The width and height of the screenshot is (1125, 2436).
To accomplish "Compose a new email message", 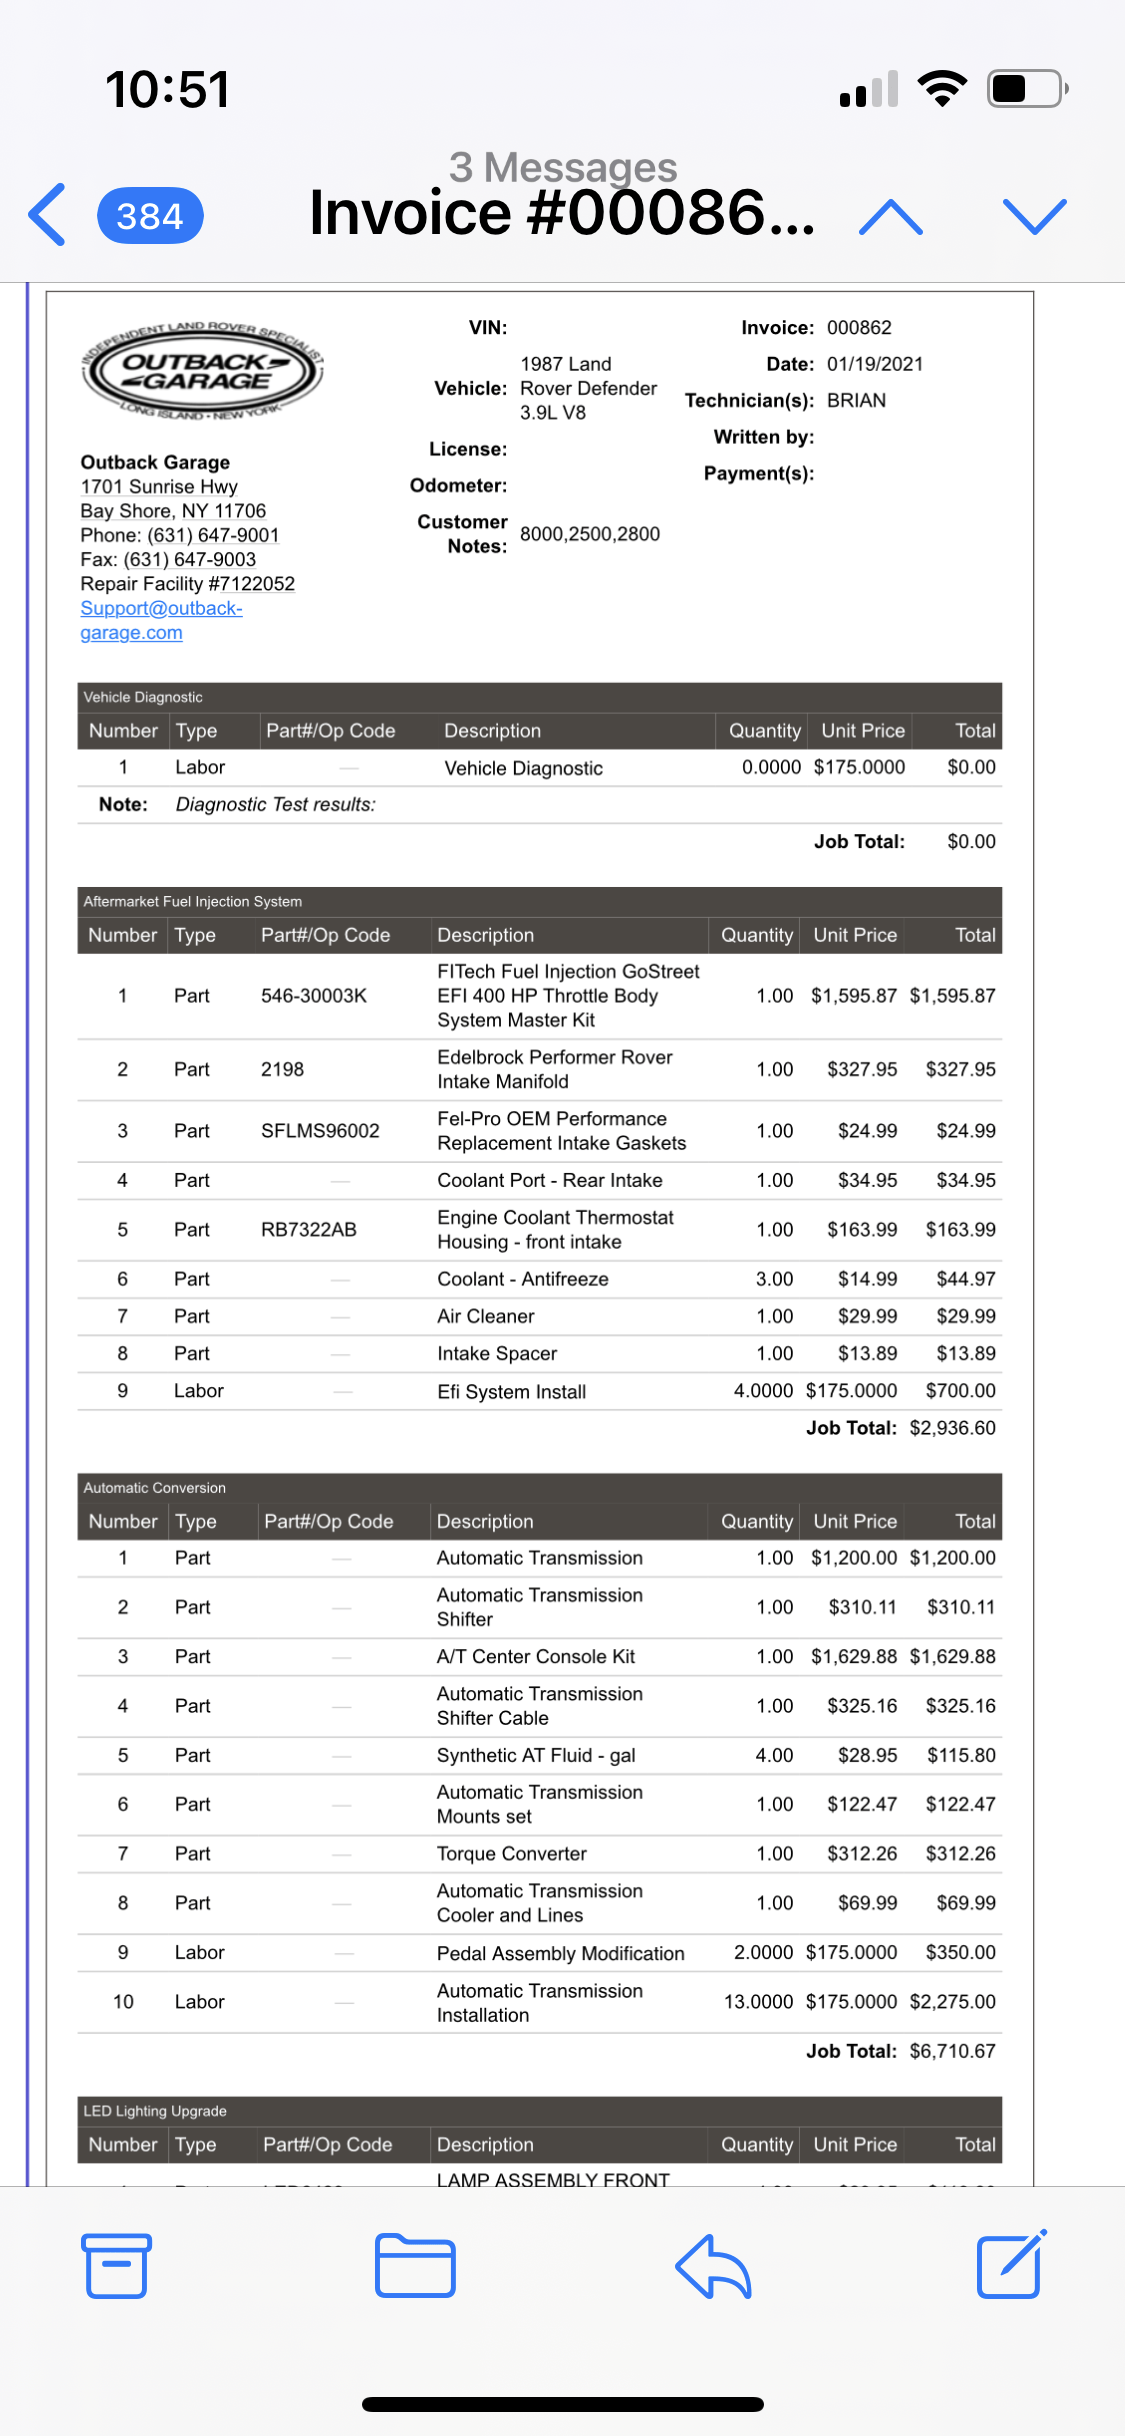I will 1010,2266.
